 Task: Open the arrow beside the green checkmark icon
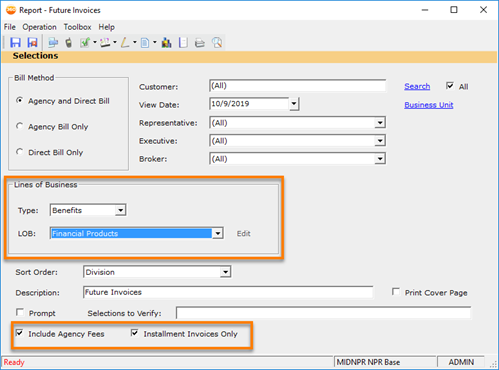click(x=95, y=42)
